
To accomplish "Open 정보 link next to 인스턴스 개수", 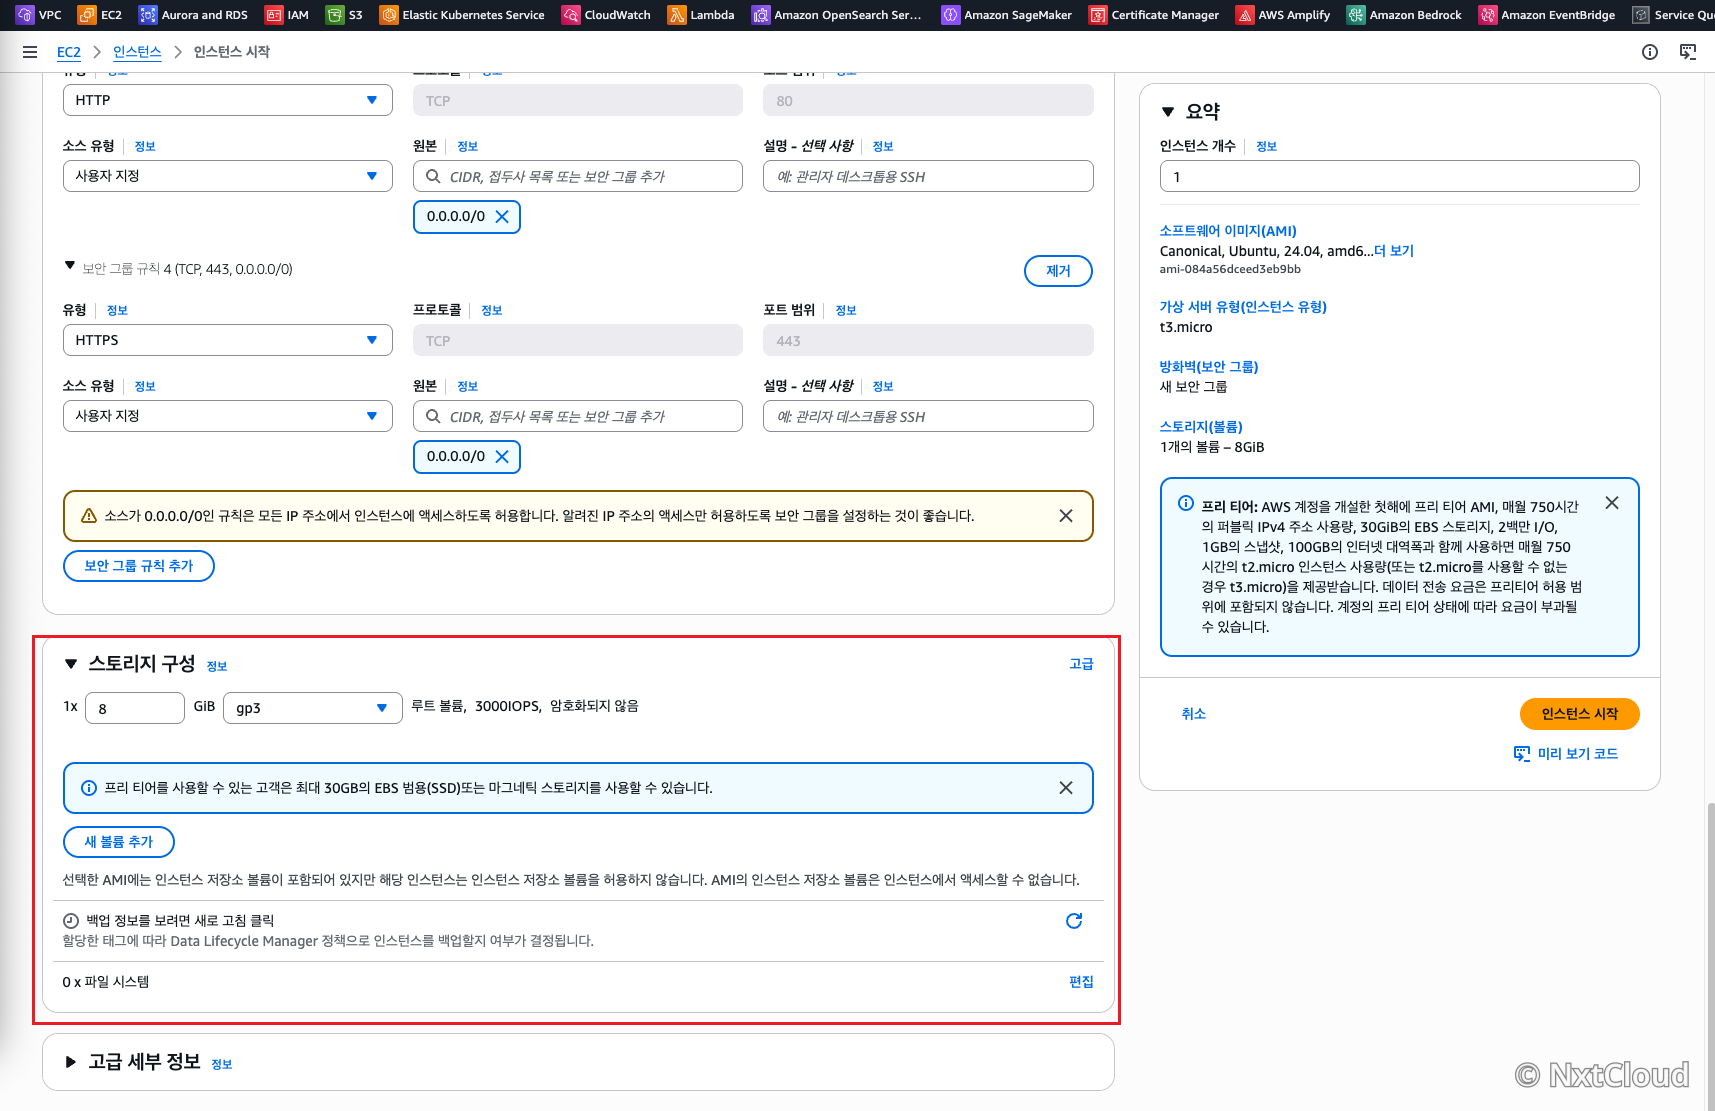I will point(1267,146).
